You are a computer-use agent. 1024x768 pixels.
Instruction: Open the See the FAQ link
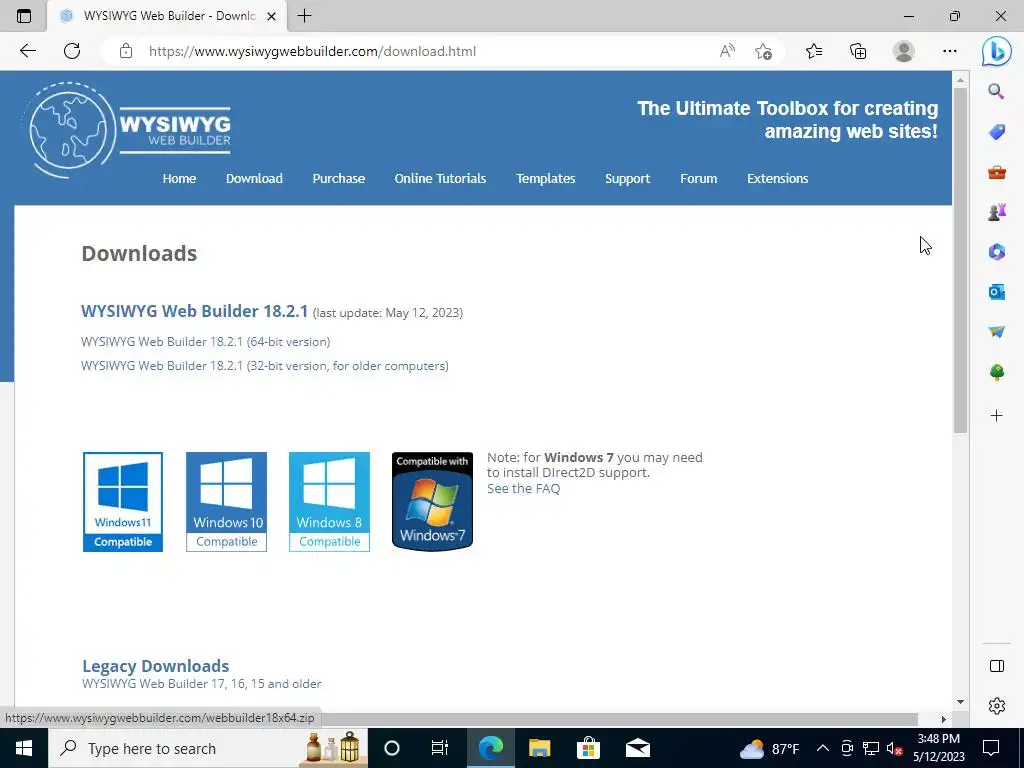pos(523,488)
